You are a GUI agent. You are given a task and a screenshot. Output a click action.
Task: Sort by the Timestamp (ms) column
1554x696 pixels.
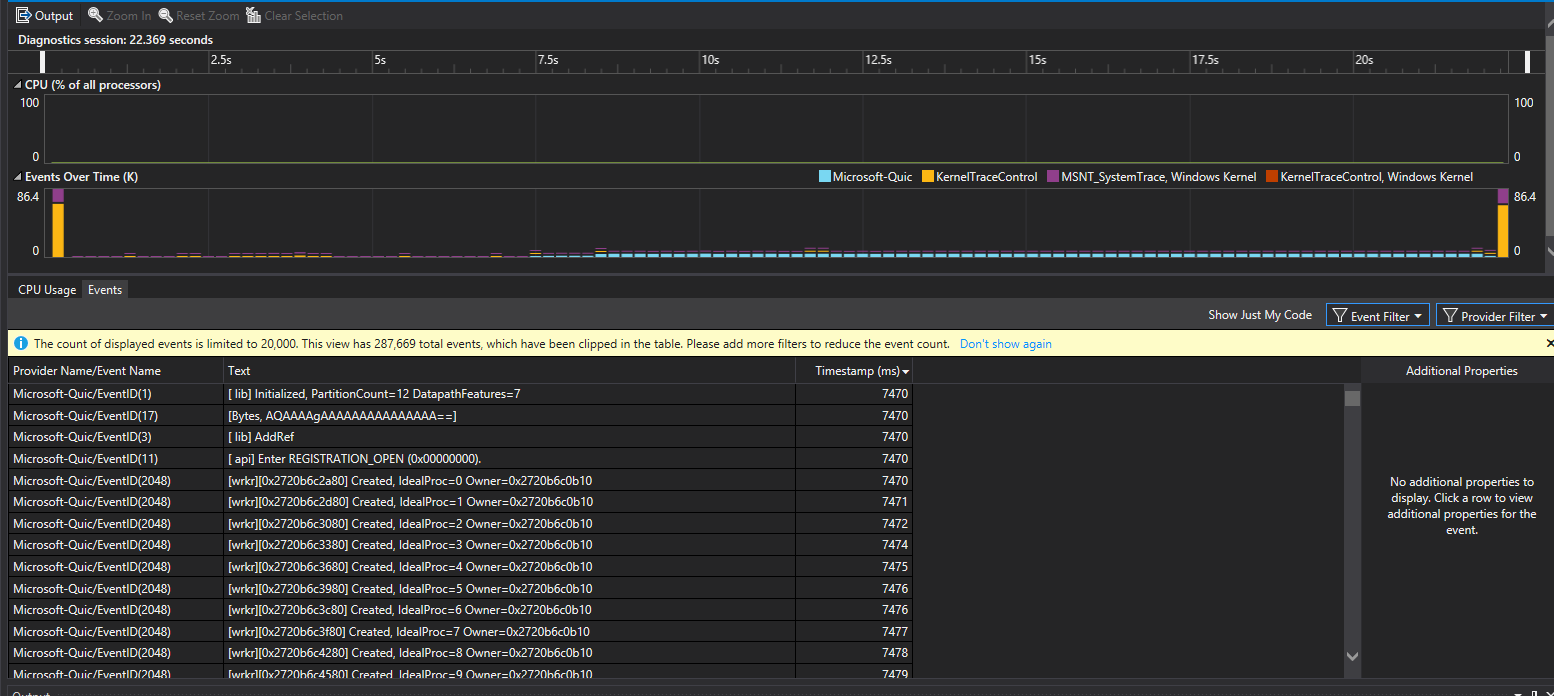click(855, 370)
